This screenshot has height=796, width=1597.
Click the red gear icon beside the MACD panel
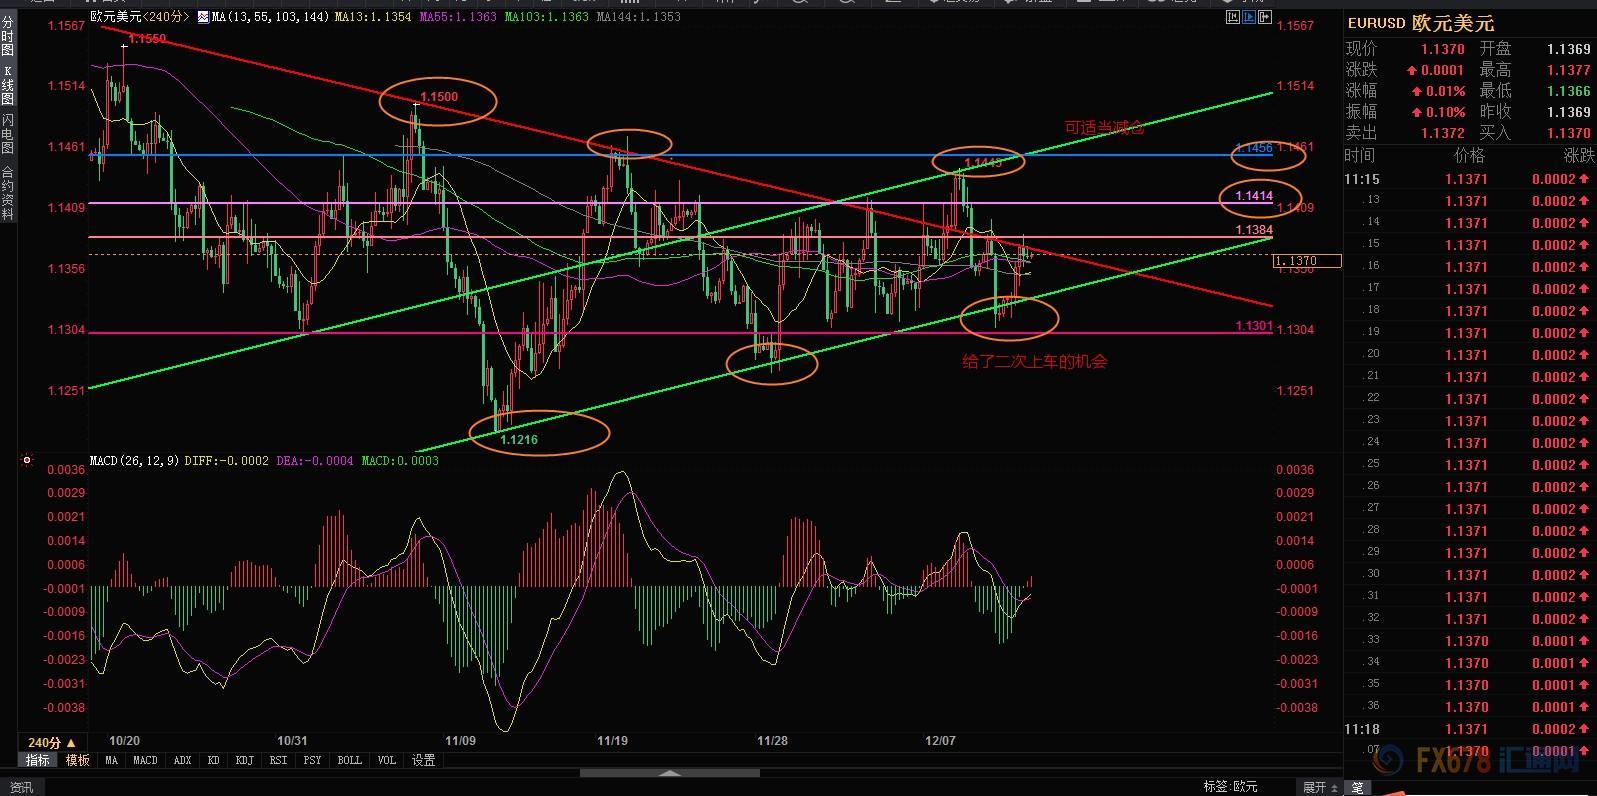27,461
